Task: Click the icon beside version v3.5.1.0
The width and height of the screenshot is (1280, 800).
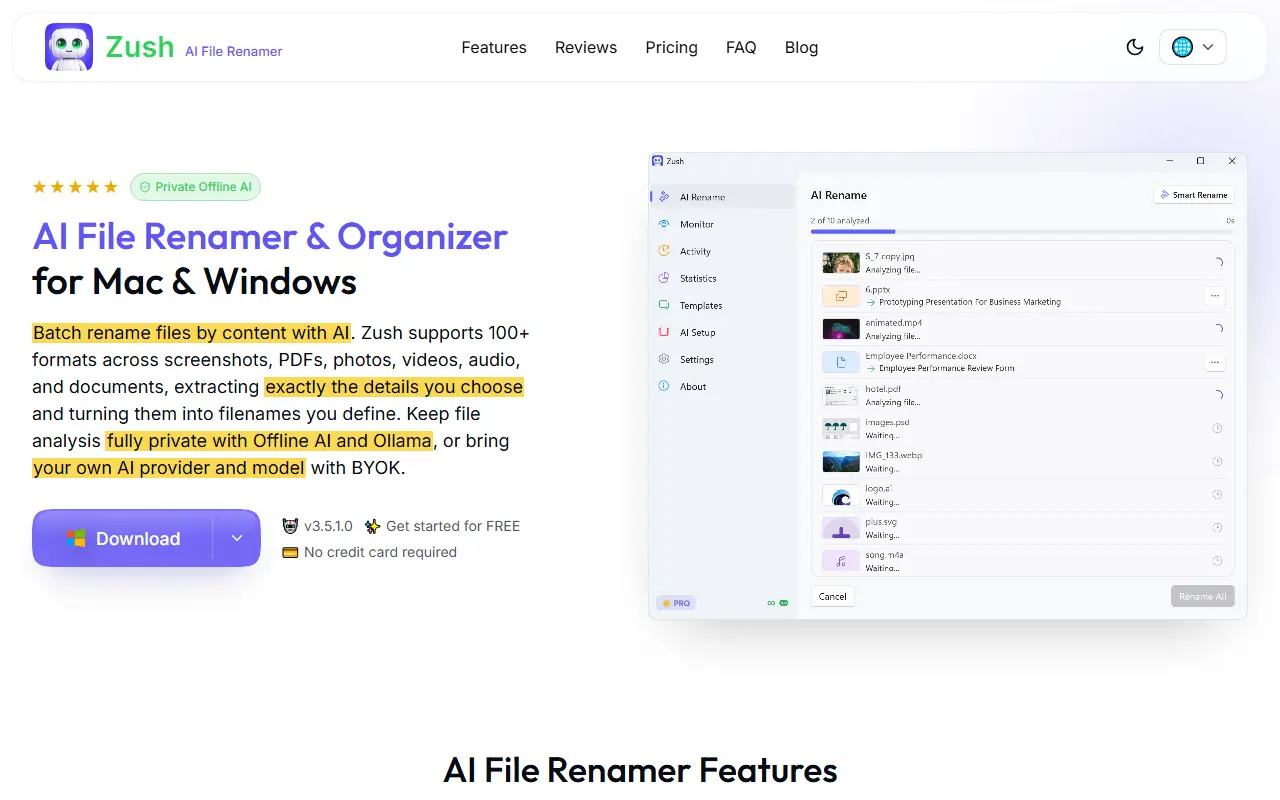Action: [x=290, y=526]
